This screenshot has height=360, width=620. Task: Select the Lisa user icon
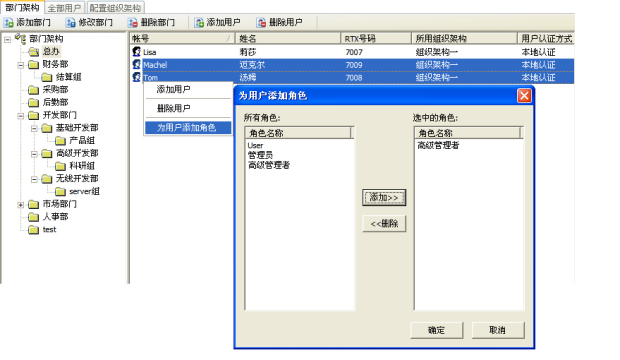(x=136, y=52)
